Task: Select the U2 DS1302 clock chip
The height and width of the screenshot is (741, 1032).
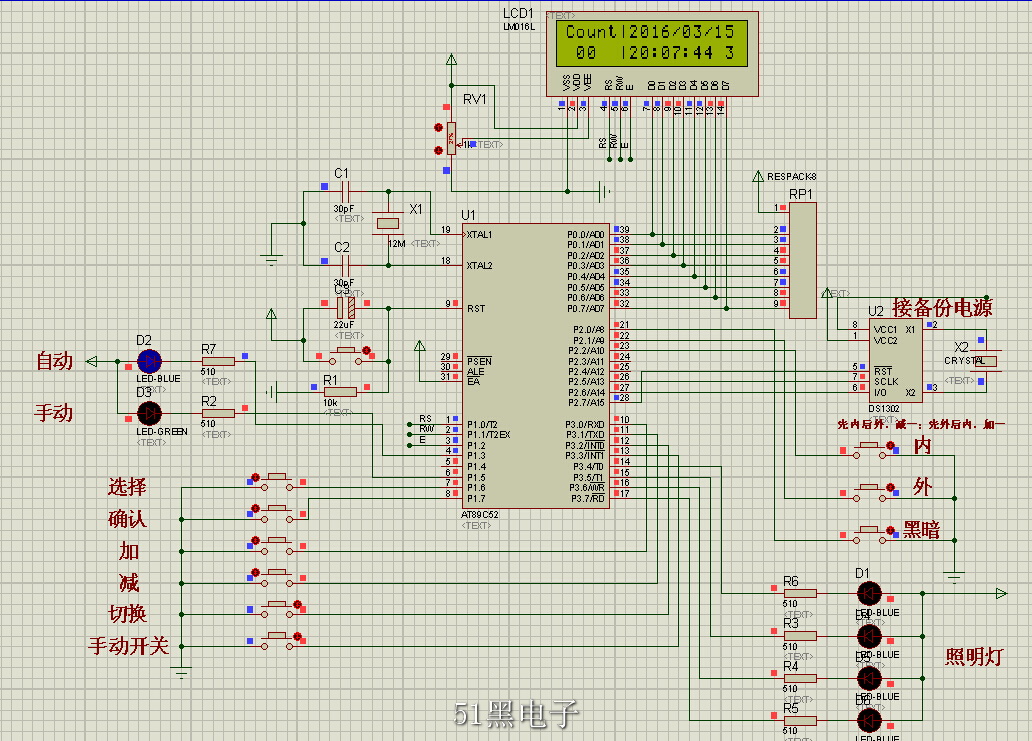Action: tap(895, 361)
